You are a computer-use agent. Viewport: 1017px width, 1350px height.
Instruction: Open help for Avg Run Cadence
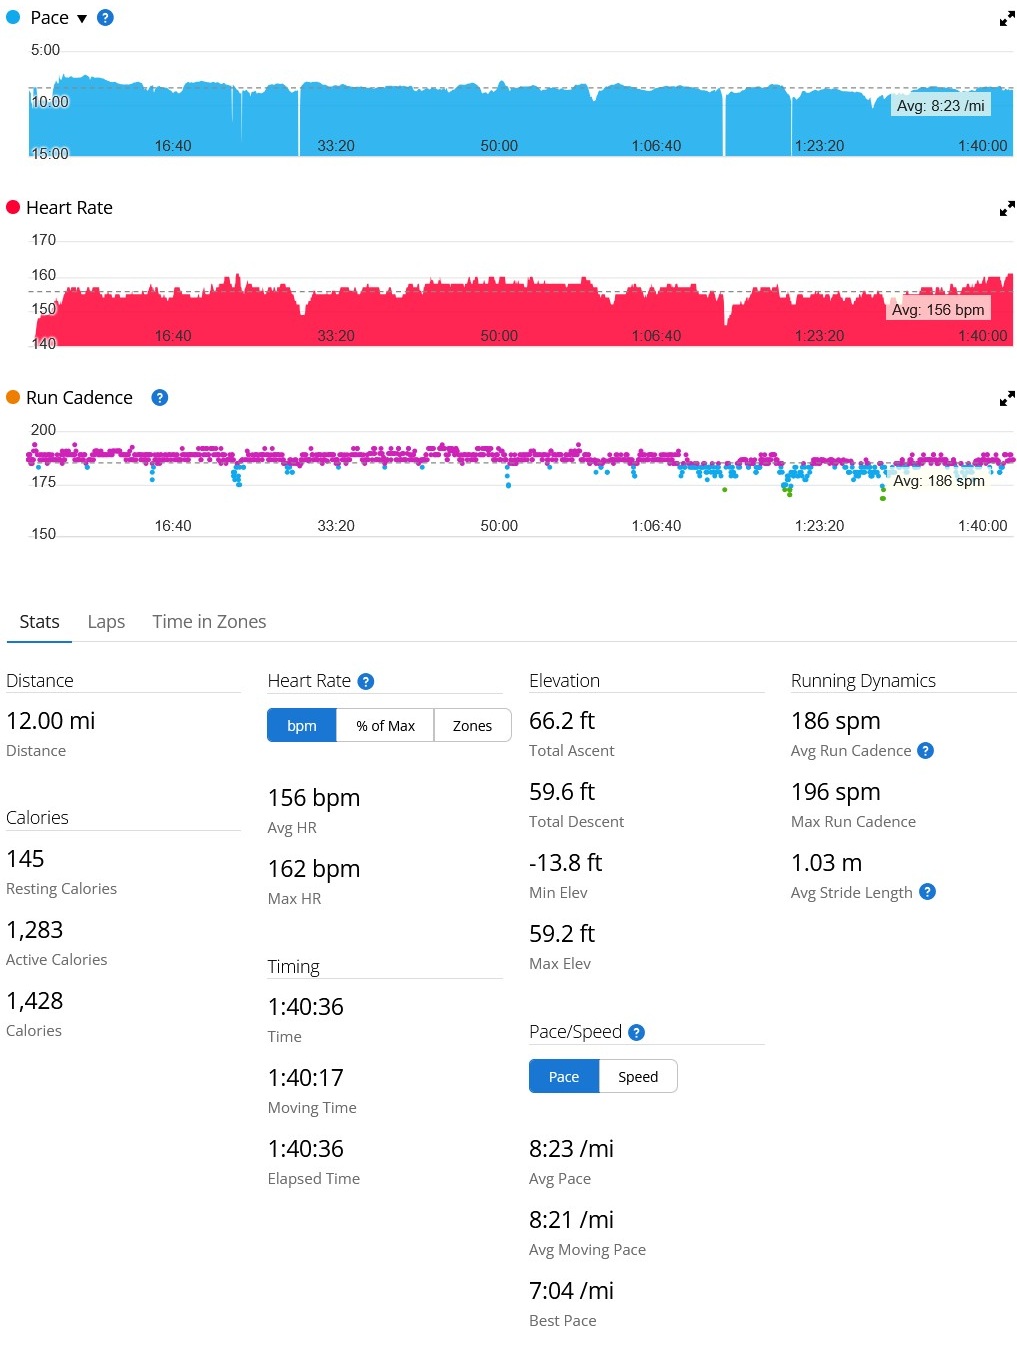926,751
